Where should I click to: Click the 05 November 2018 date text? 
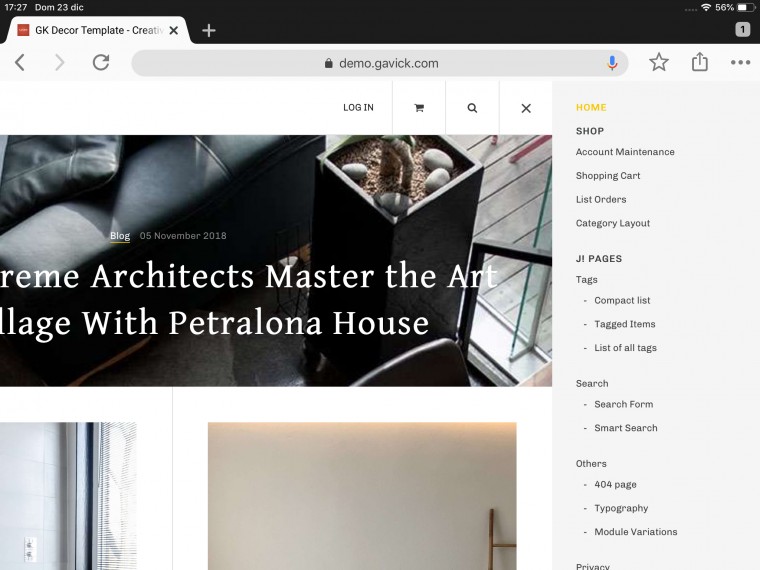point(183,236)
